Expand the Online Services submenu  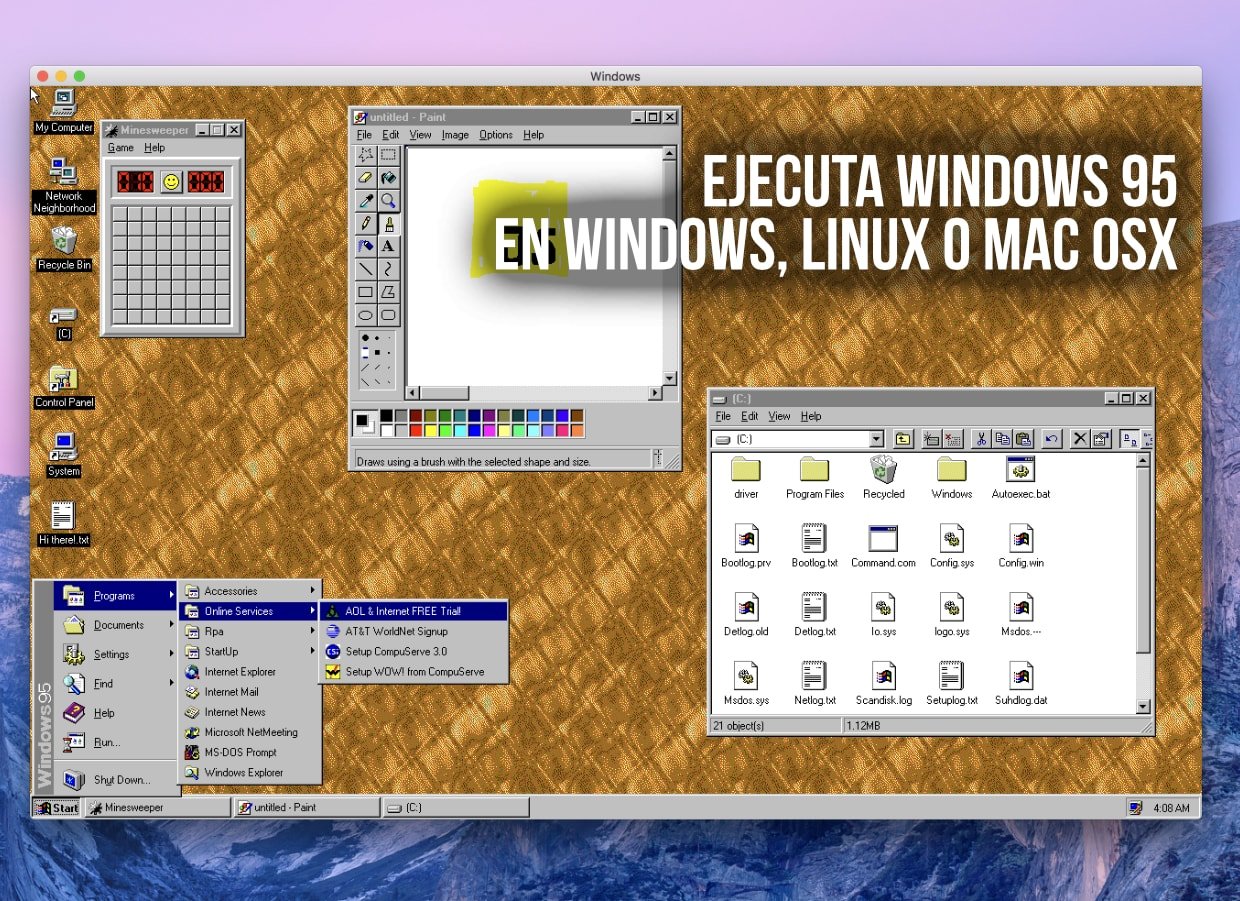point(250,611)
